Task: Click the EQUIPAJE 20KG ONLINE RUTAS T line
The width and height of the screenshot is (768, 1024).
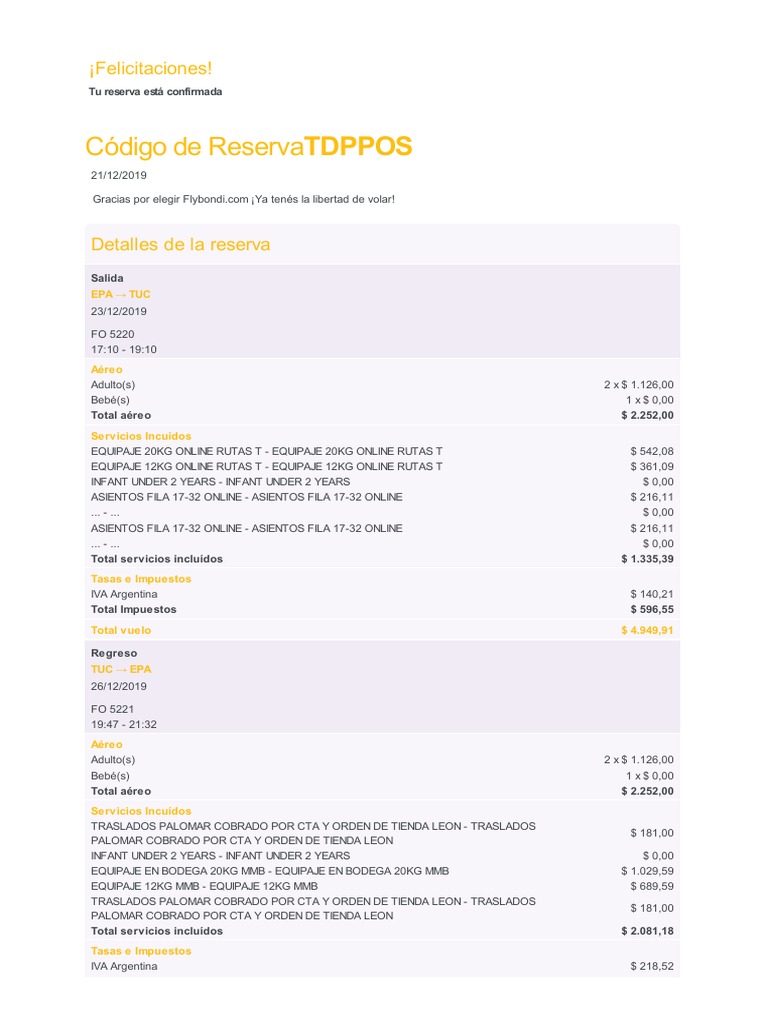Action: [x=266, y=451]
